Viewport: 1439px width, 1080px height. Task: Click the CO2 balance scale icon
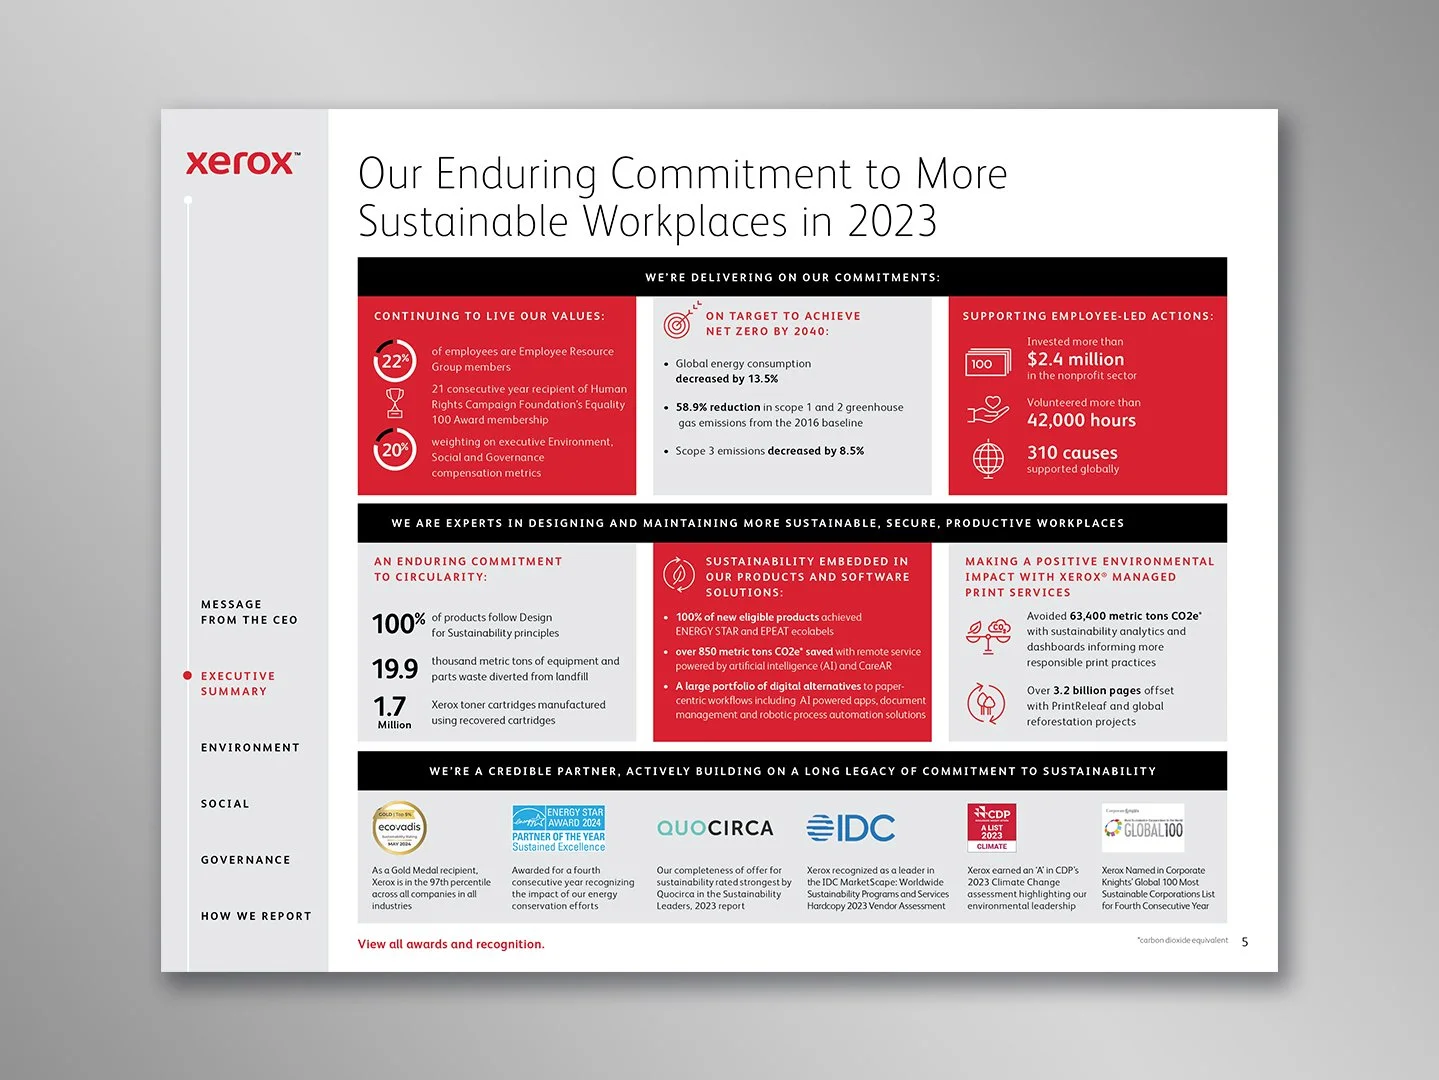click(x=988, y=636)
